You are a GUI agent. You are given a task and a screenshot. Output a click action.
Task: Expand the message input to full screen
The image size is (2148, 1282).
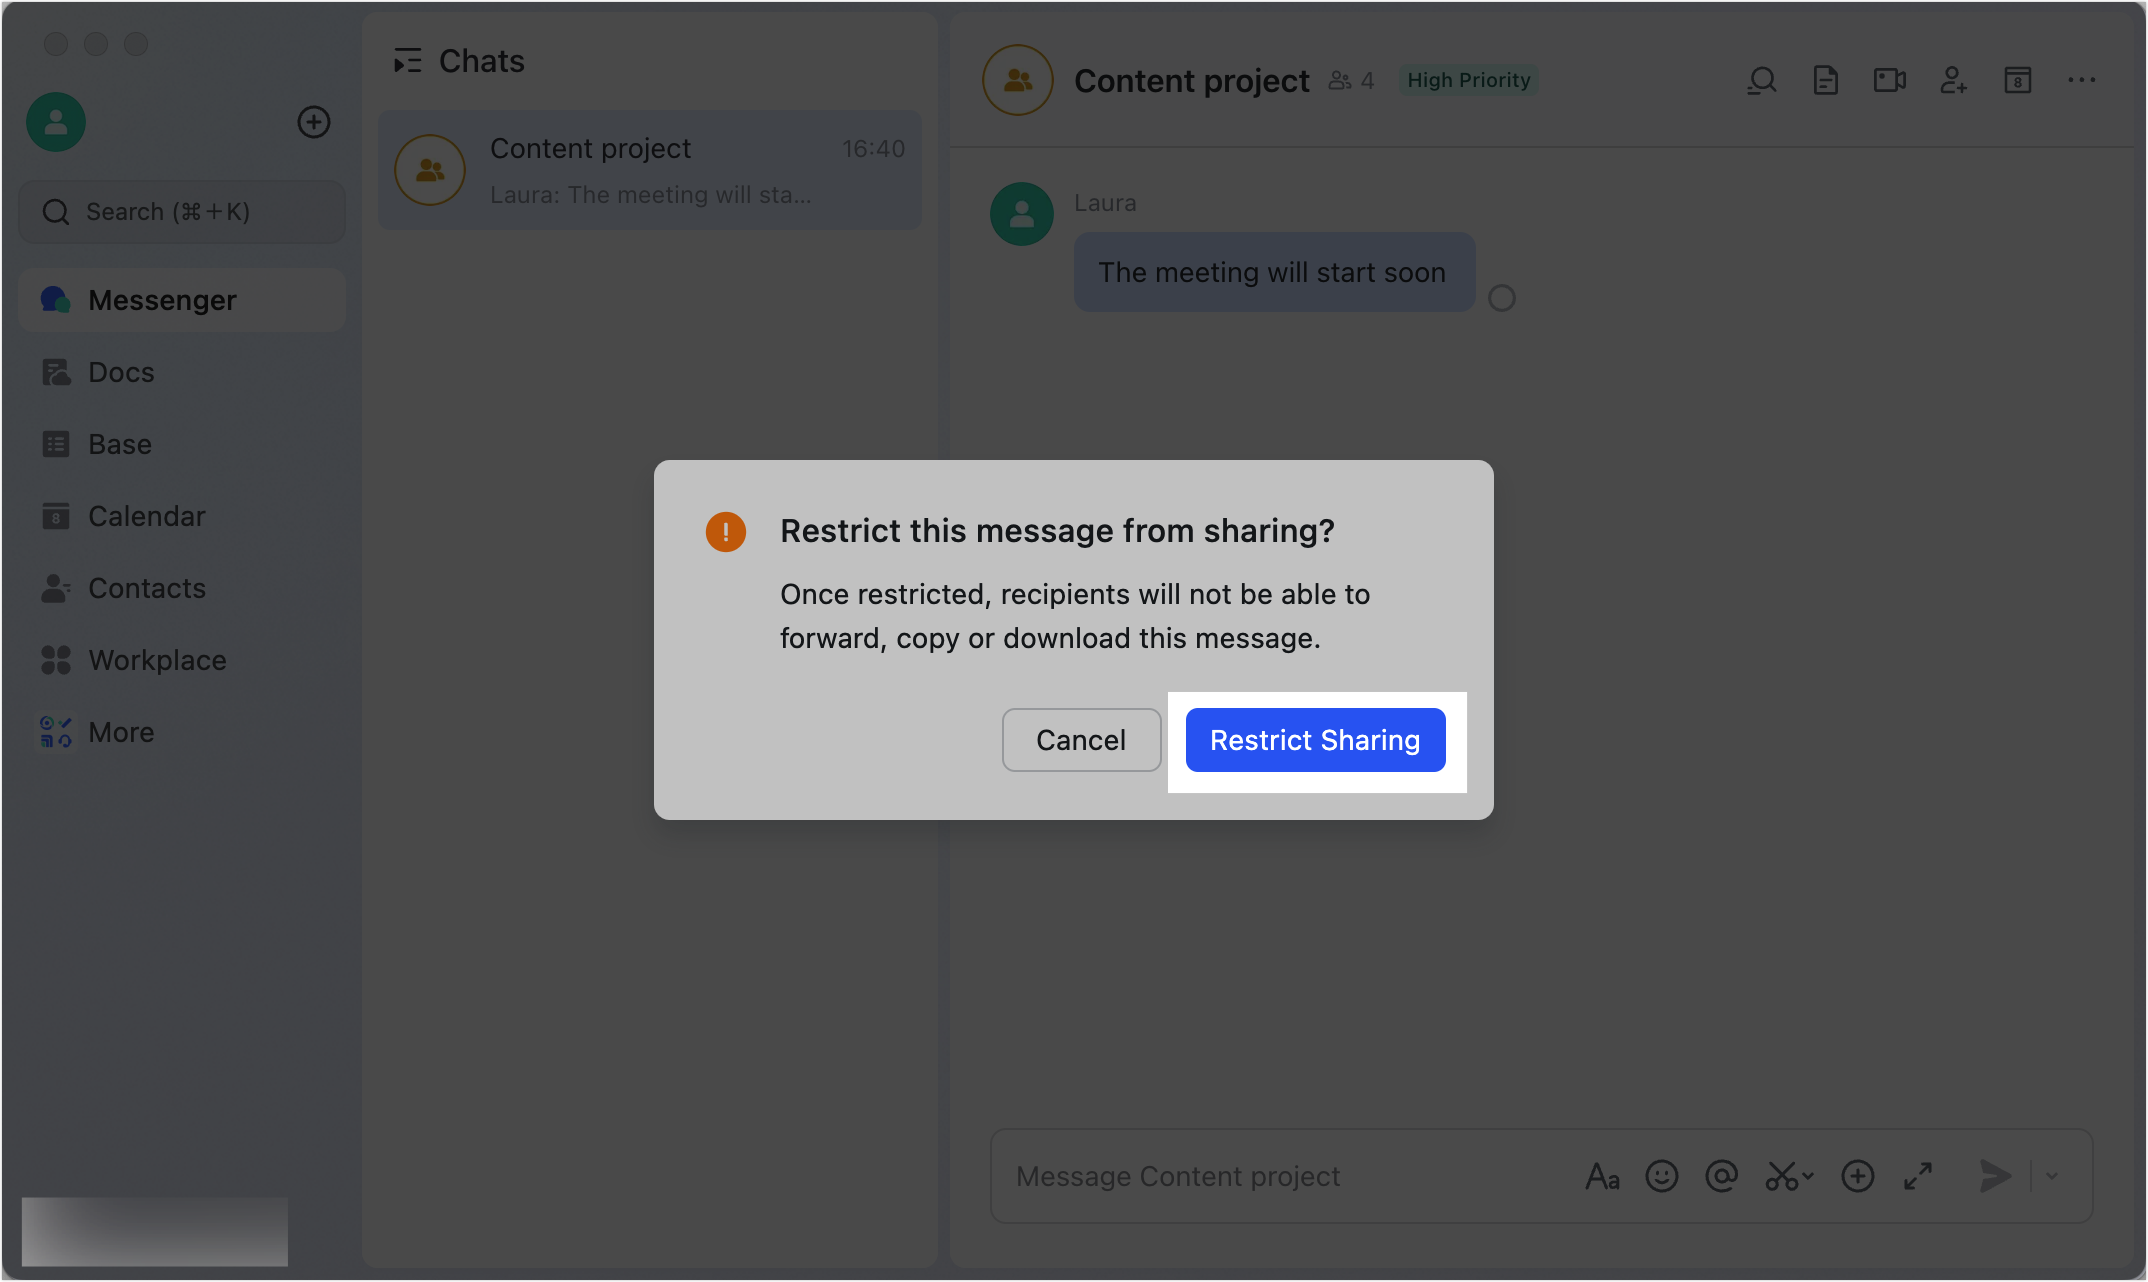coord(1918,1176)
